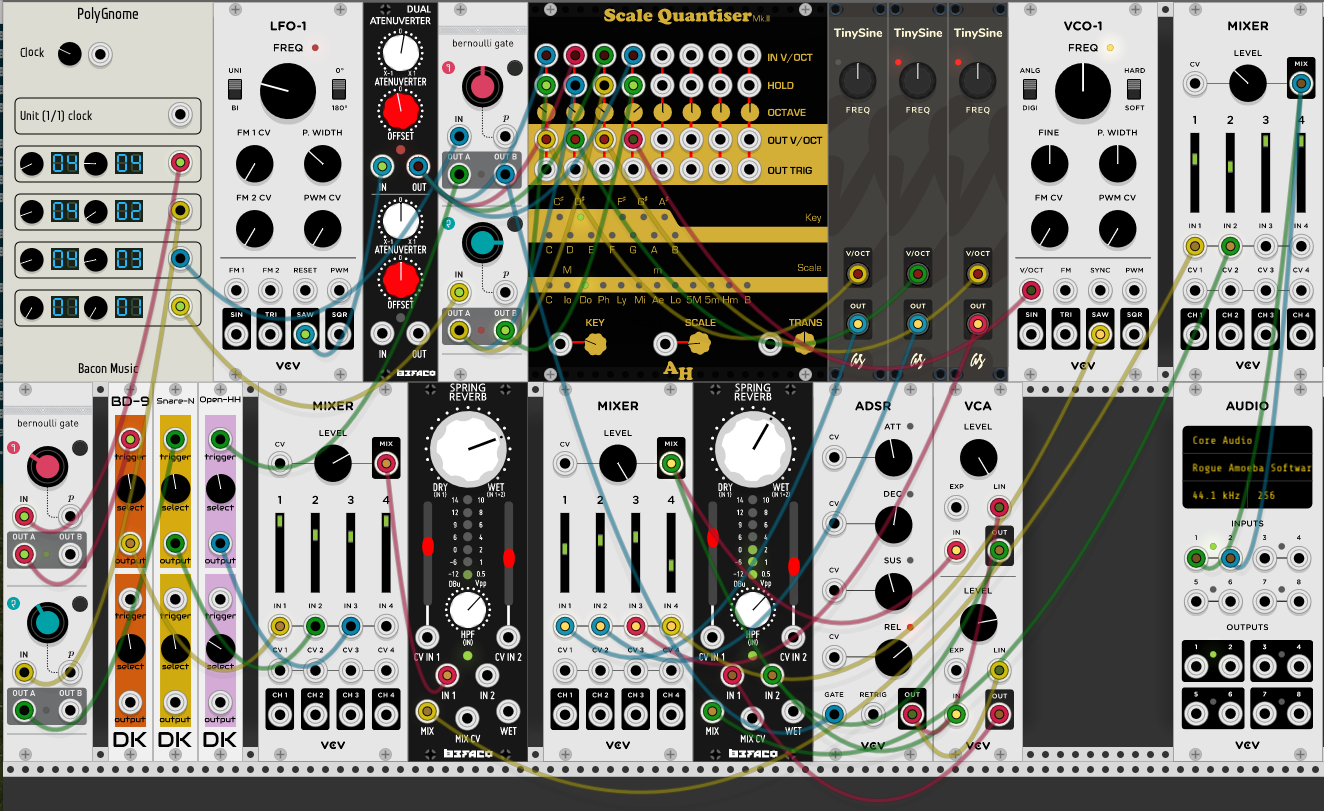Click the LFO-1 SQR output jack
Screen dimensions: 1324x811
[x=340, y=334]
